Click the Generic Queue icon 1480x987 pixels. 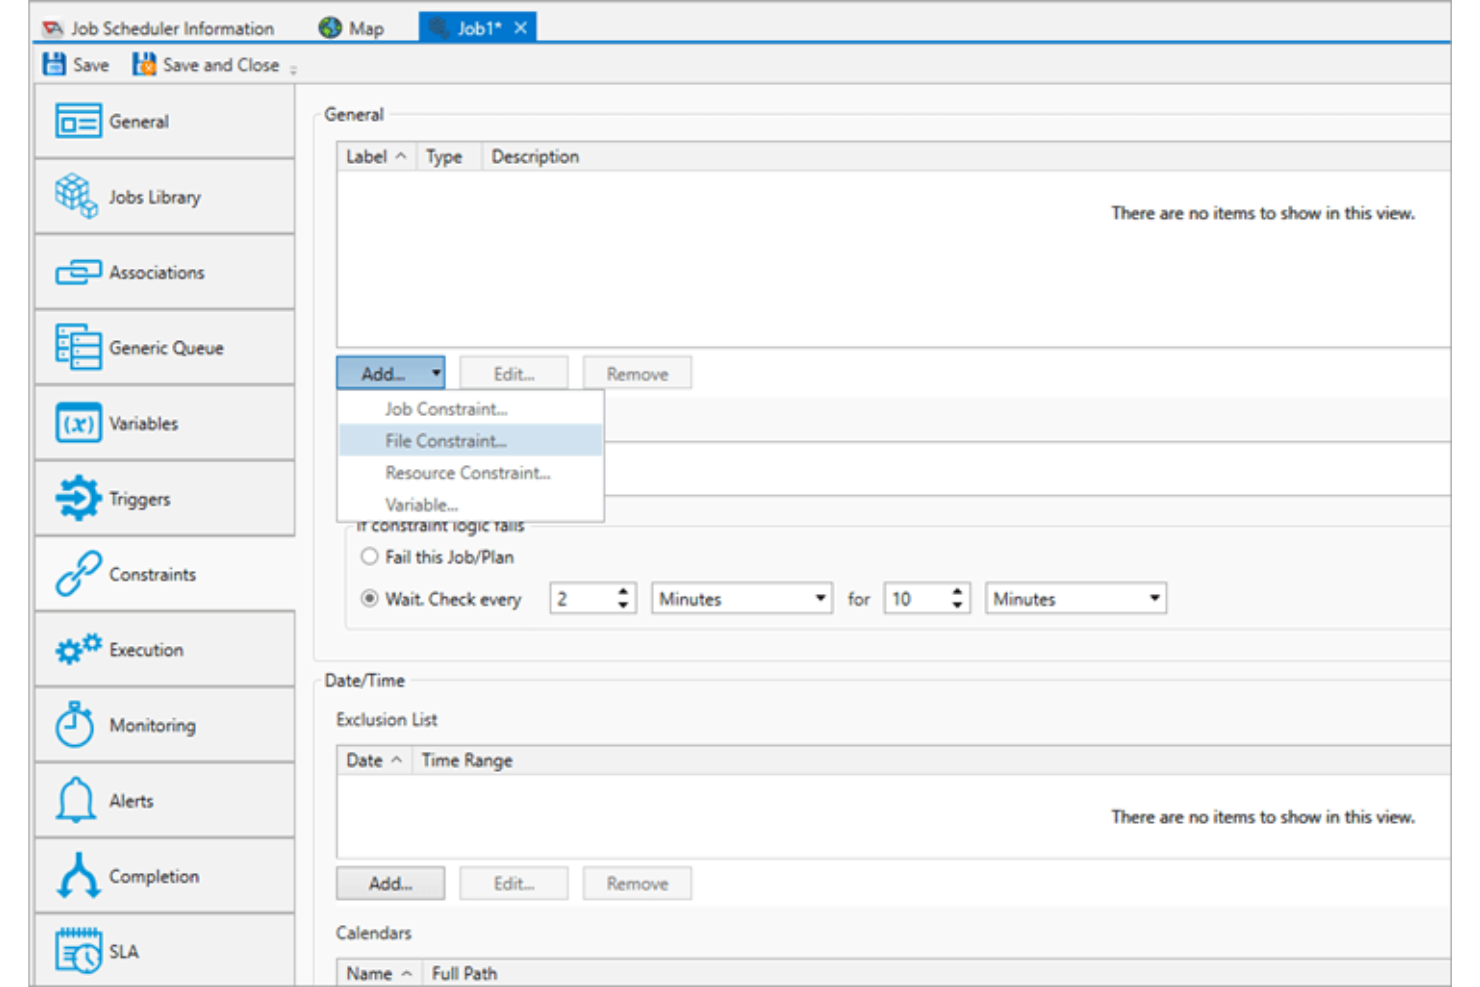click(76, 347)
